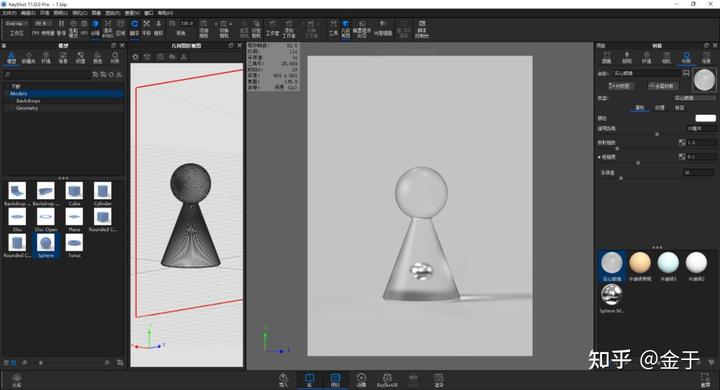Switch to material Textures (纹理) sub-tab

click(x=660, y=107)
